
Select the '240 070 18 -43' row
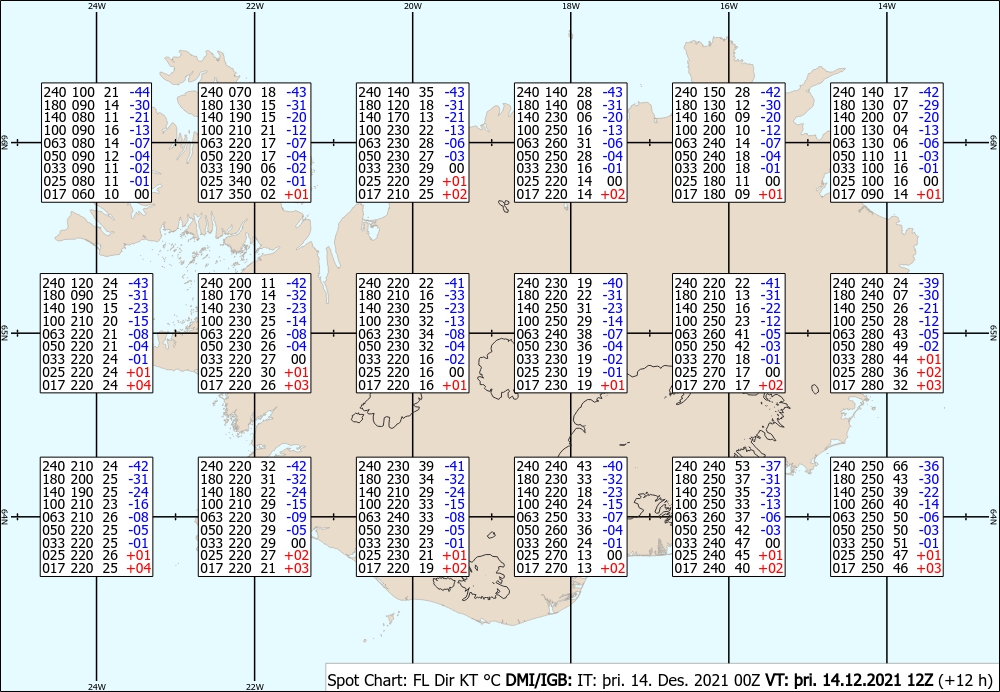tap(254, 92)
